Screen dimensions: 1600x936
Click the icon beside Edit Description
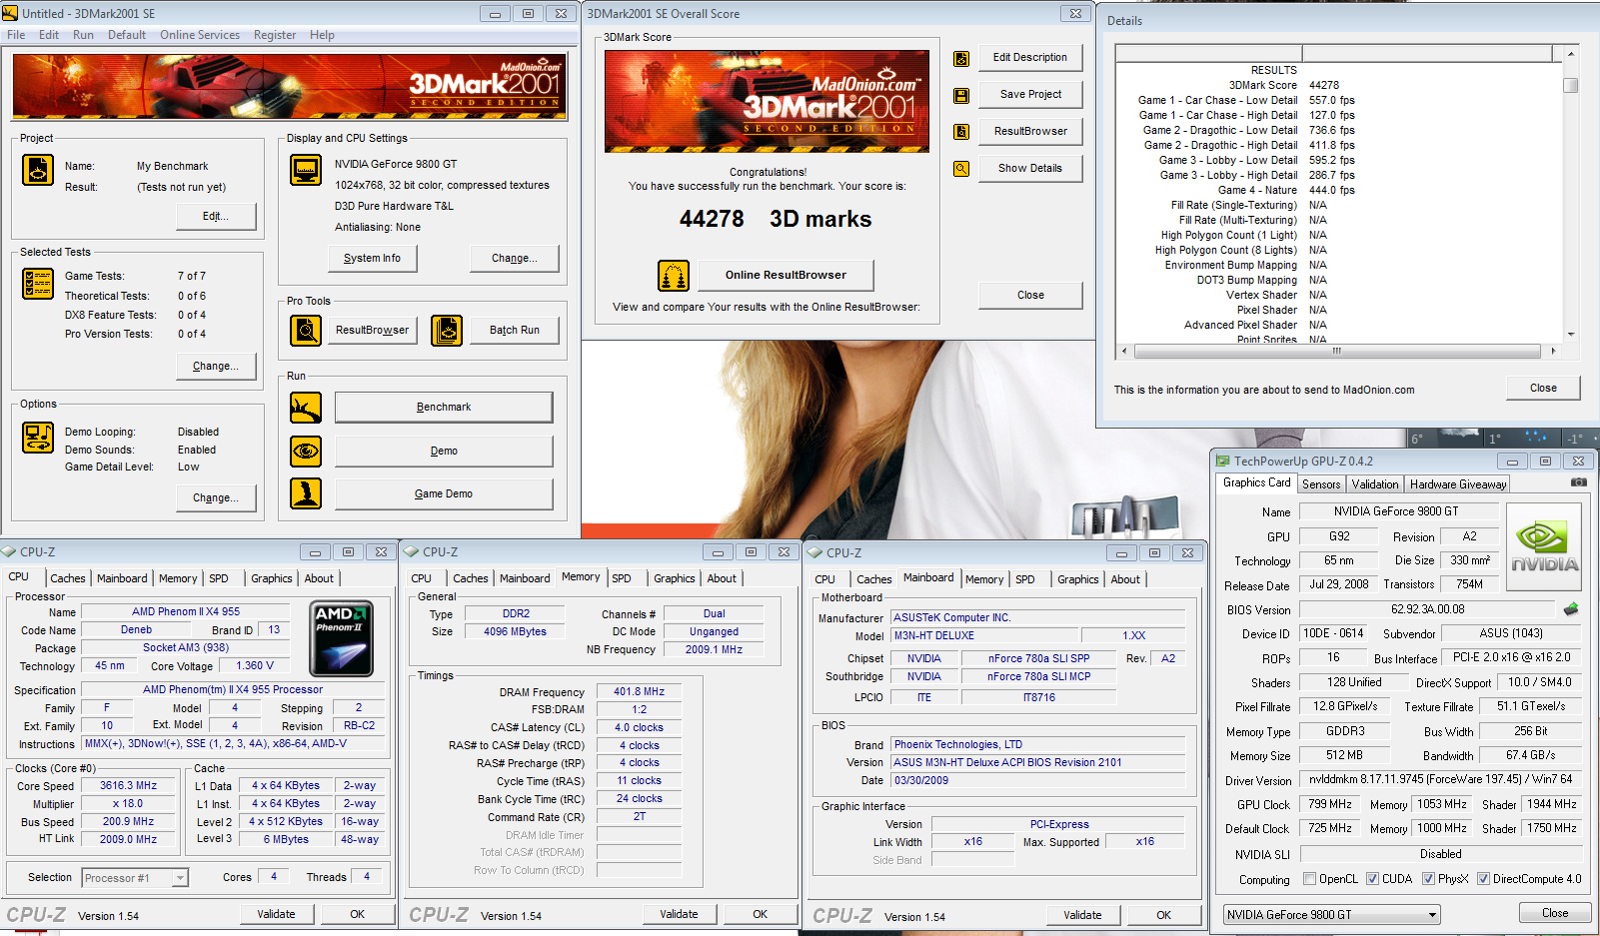(x=961, y=59)
